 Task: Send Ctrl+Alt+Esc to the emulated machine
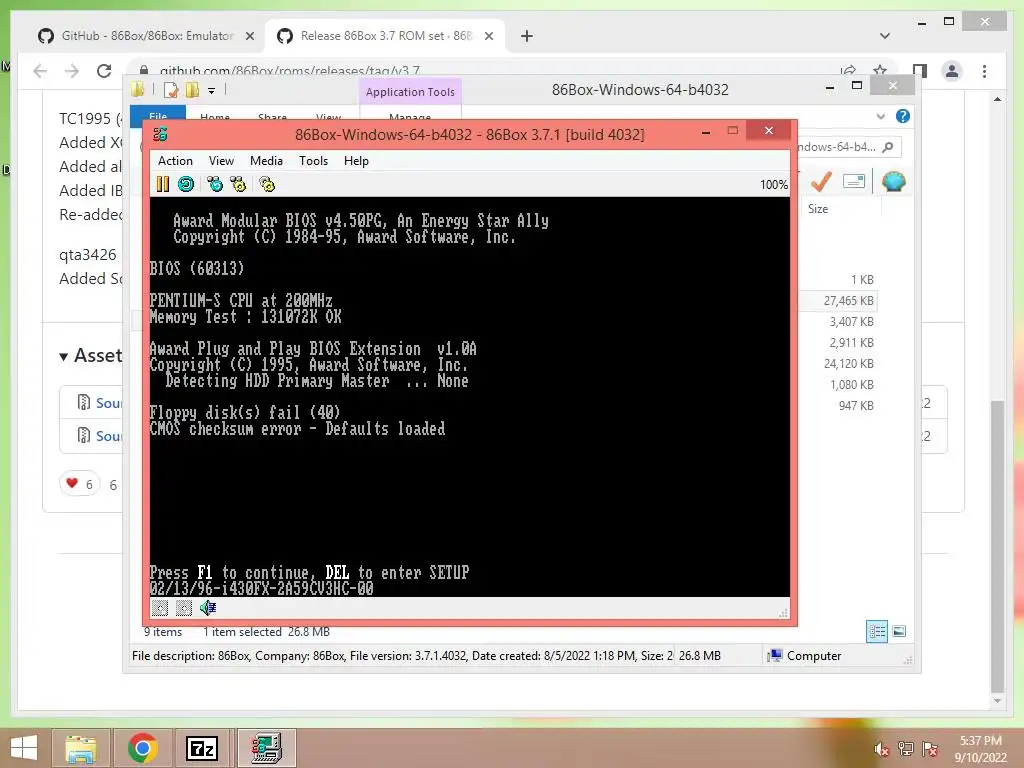click(238, 184)
